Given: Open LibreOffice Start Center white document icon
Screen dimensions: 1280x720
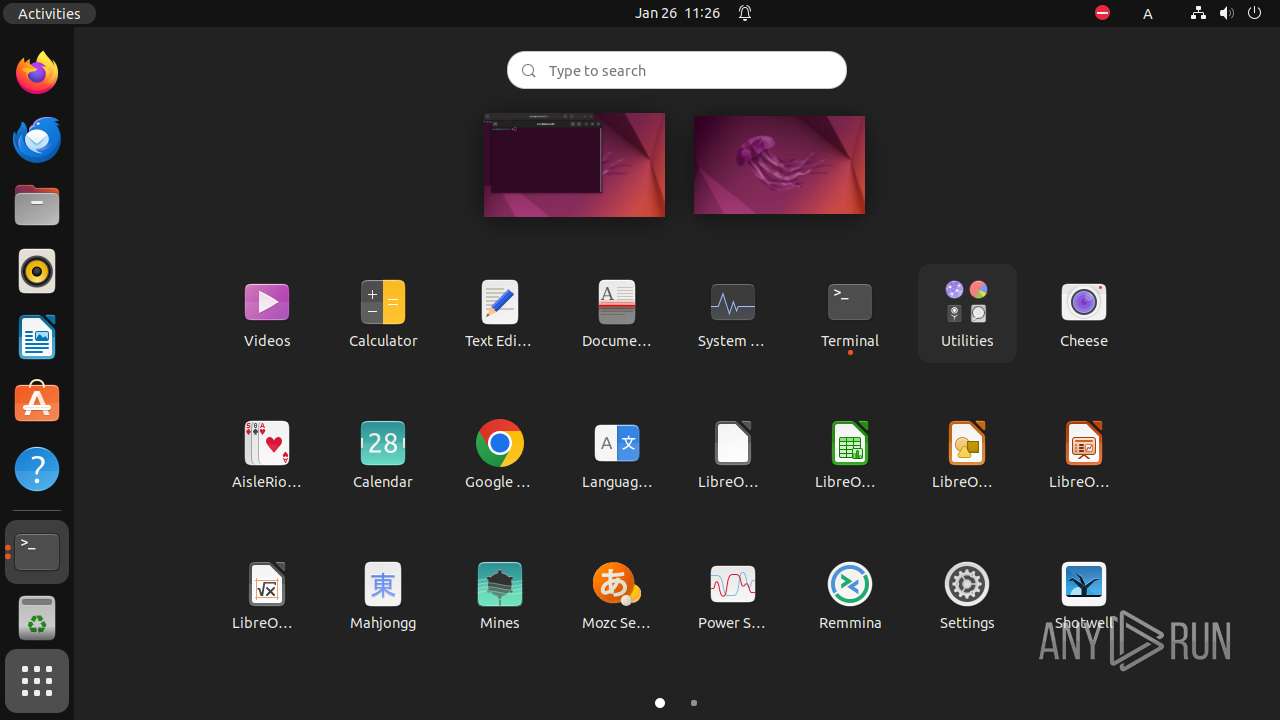Looking at the screenshot, I should (733, 454).
